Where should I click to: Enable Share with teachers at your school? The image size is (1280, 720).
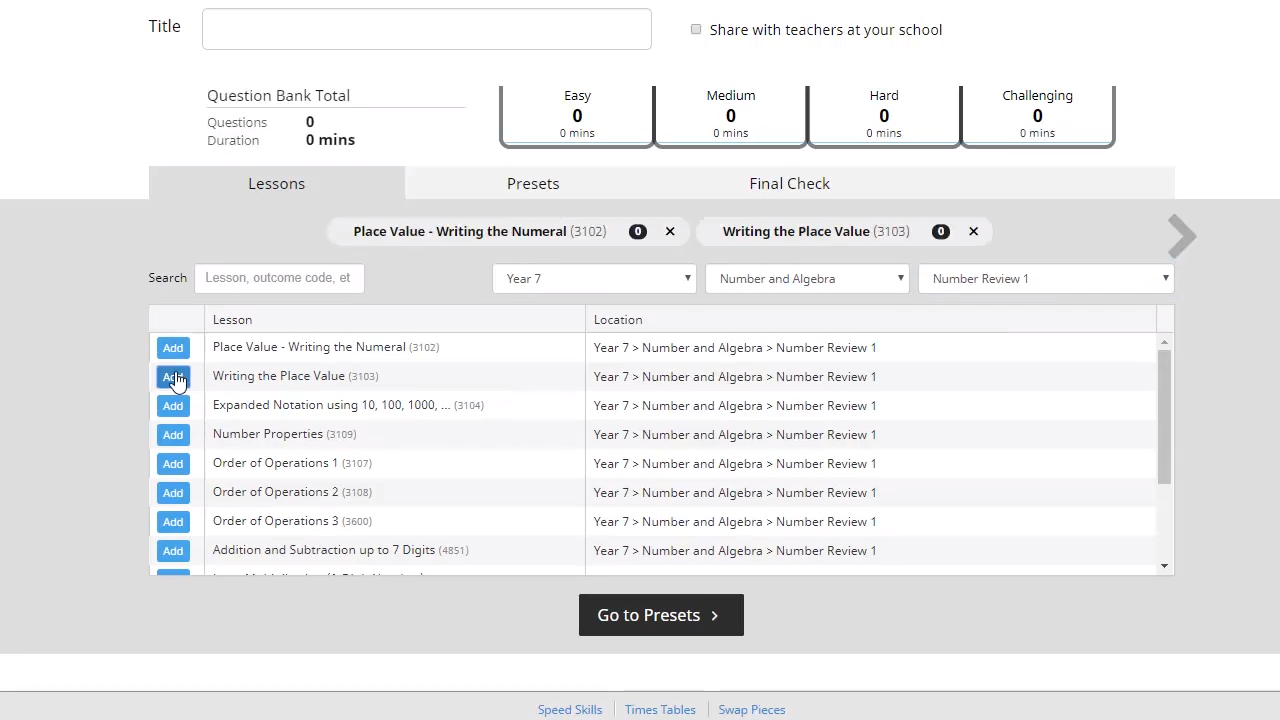696,30
